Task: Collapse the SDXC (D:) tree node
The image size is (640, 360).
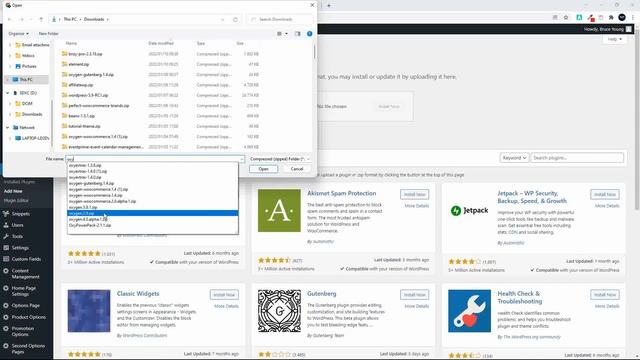Action: point(7,93)
